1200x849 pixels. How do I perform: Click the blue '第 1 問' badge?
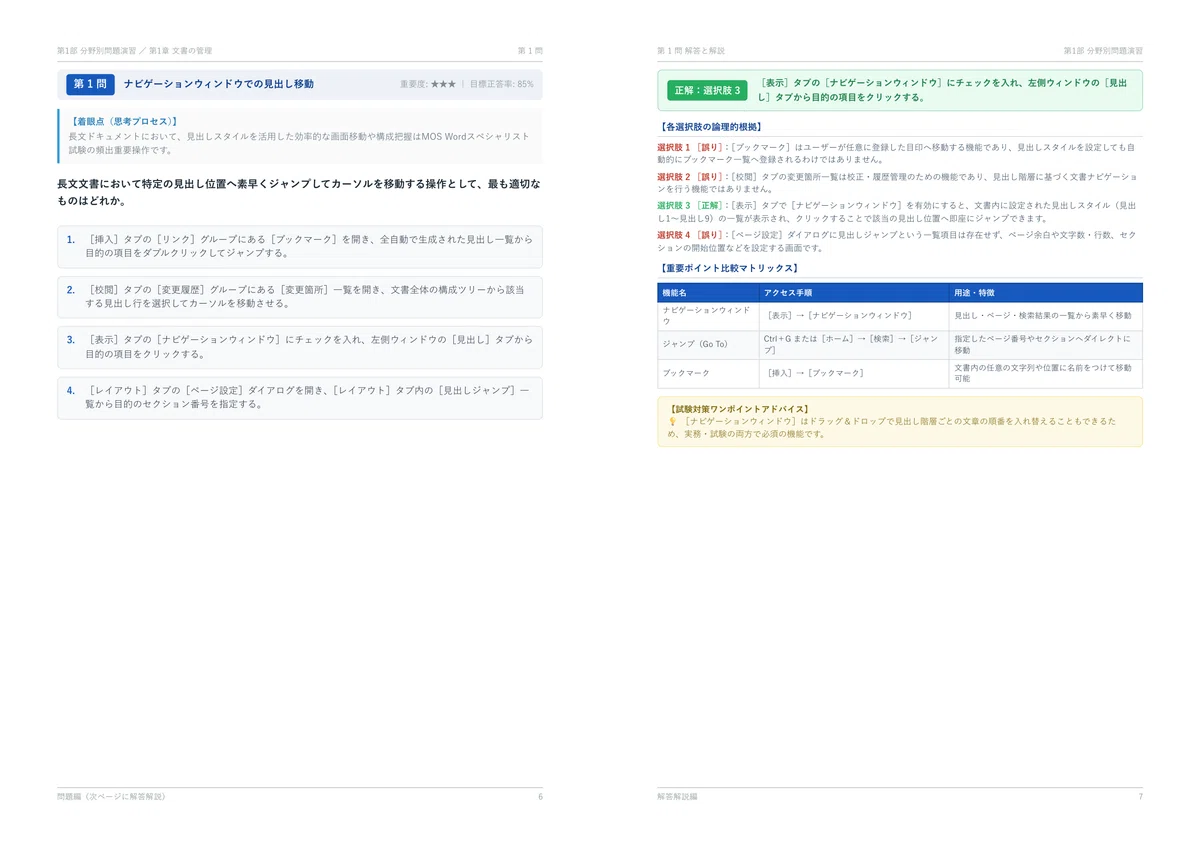[x=91, y=84]
